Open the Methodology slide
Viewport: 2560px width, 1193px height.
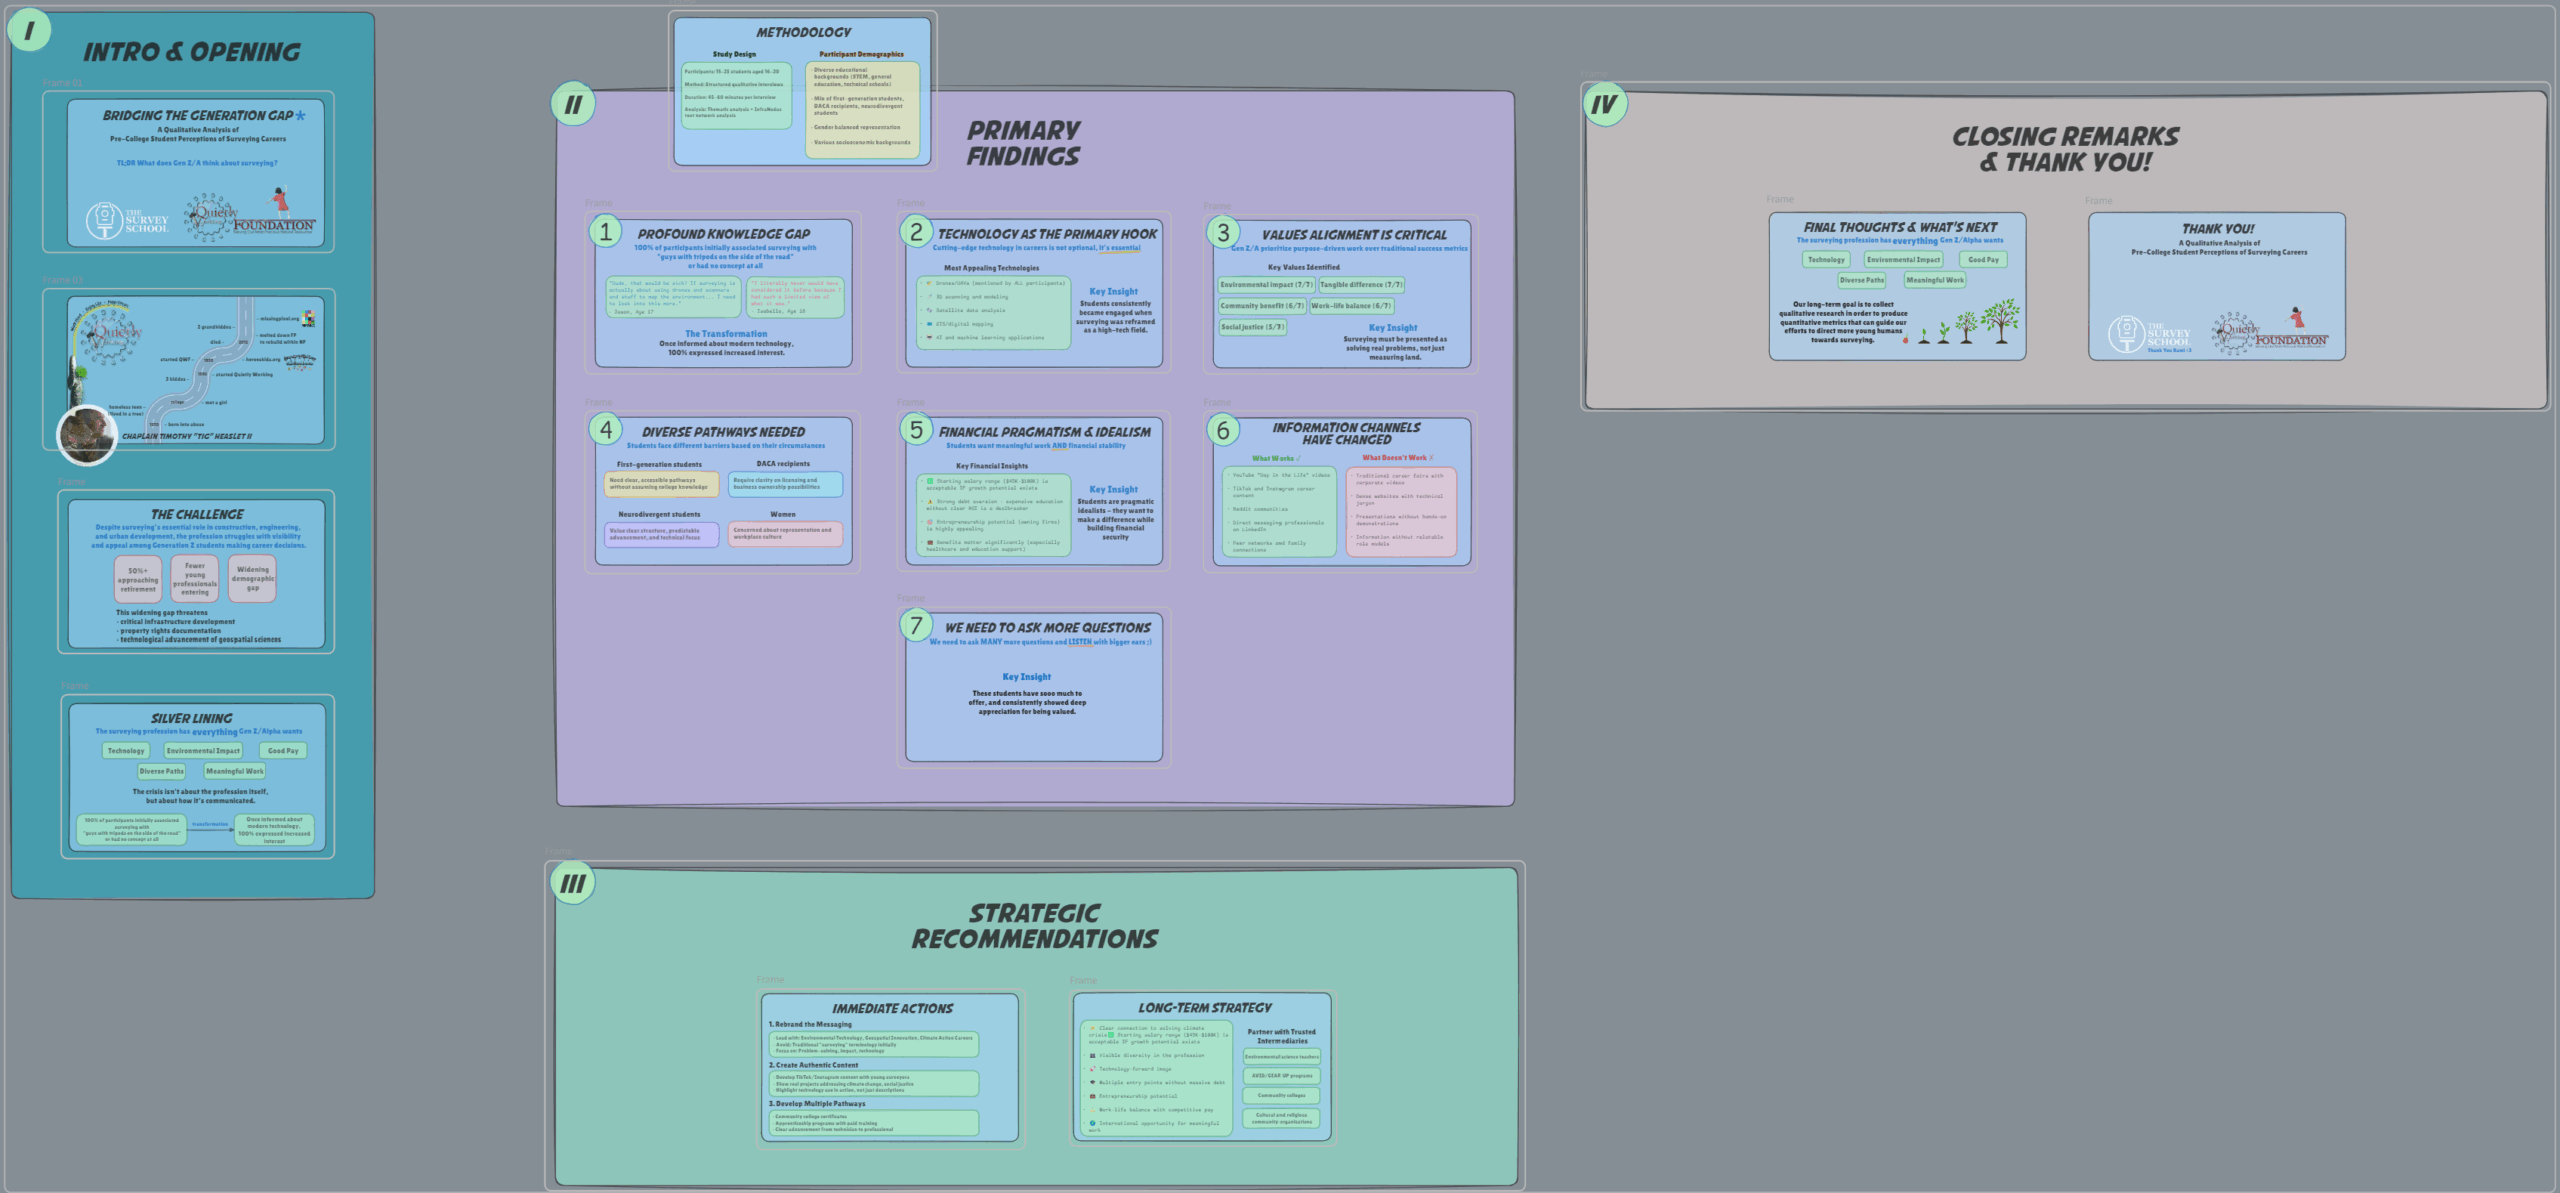[x=803, y=33]
